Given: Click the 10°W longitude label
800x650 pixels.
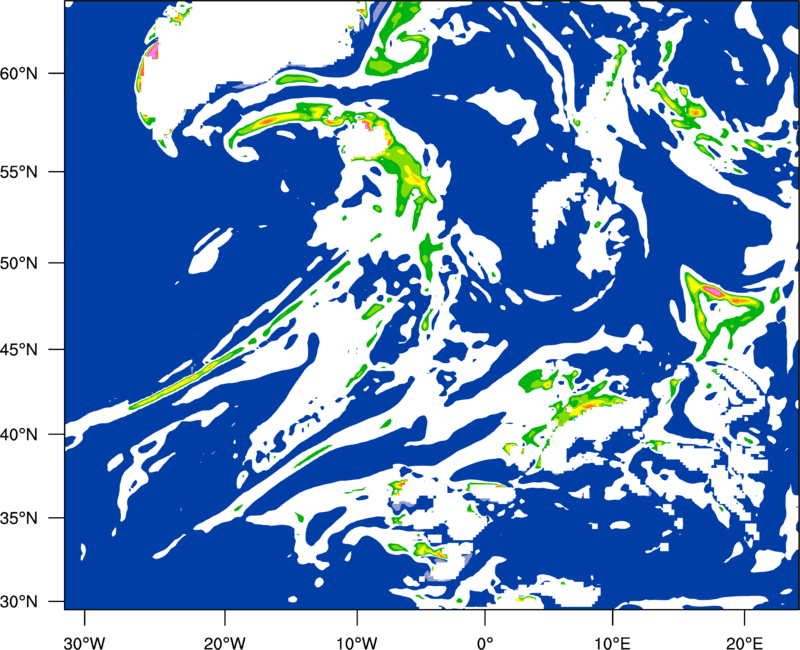Looking at the screenshot, I should [x=357, y=643].
